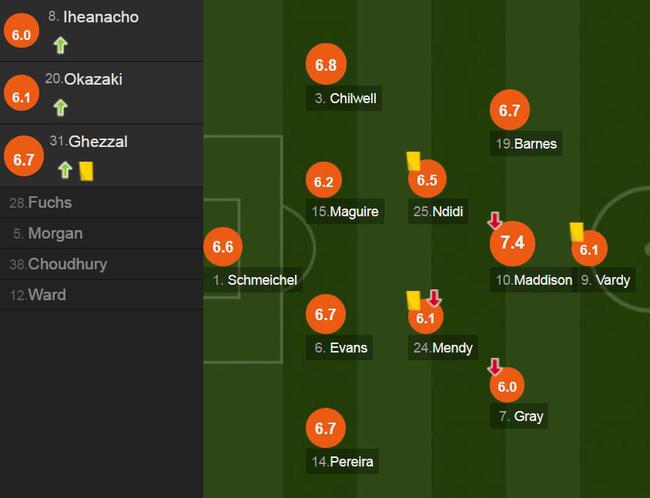The height and width of the screenshot is (498, 650).
Task: Select Choudhury from the bench list
Action: point(102,264)
